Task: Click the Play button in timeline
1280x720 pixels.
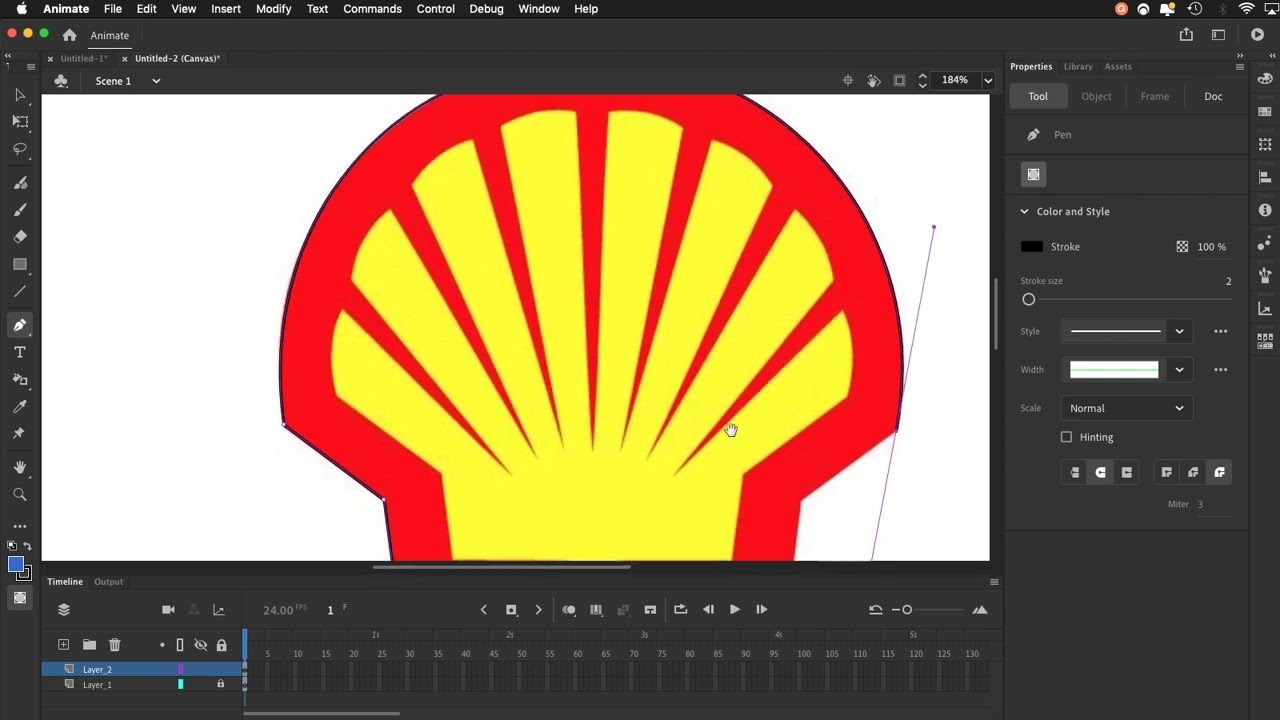Action: 734,609
